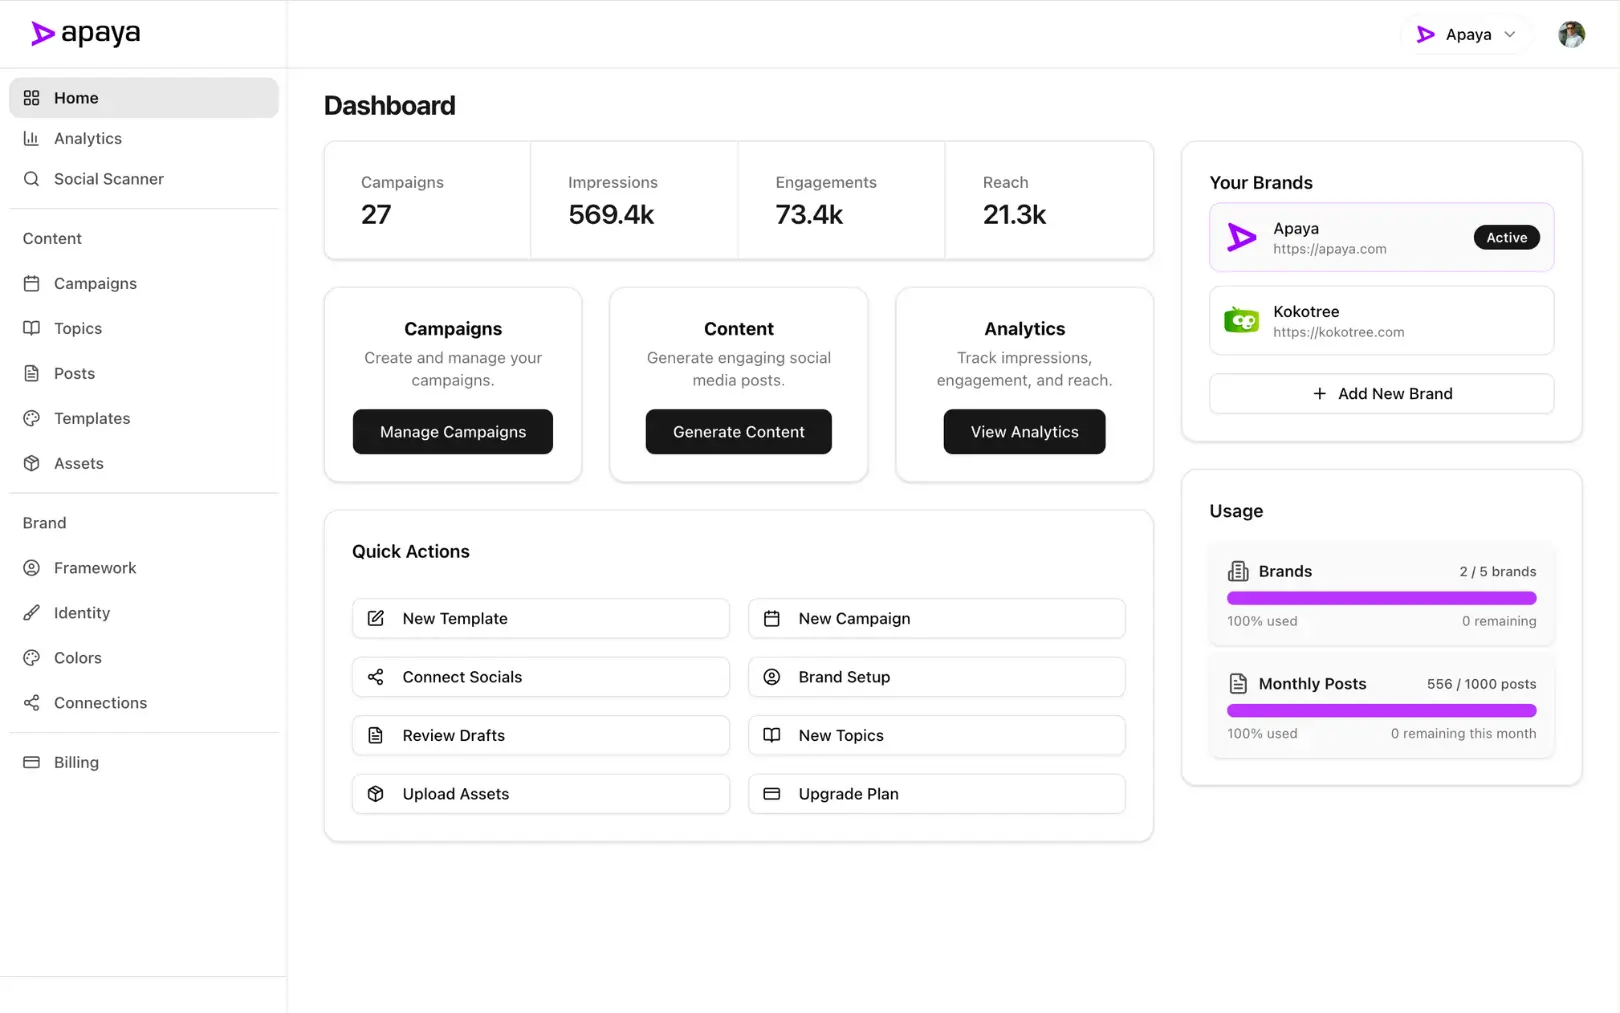Click the Generate Content button
Viewport: 1620px width, 1013px height.
point(738,432)
